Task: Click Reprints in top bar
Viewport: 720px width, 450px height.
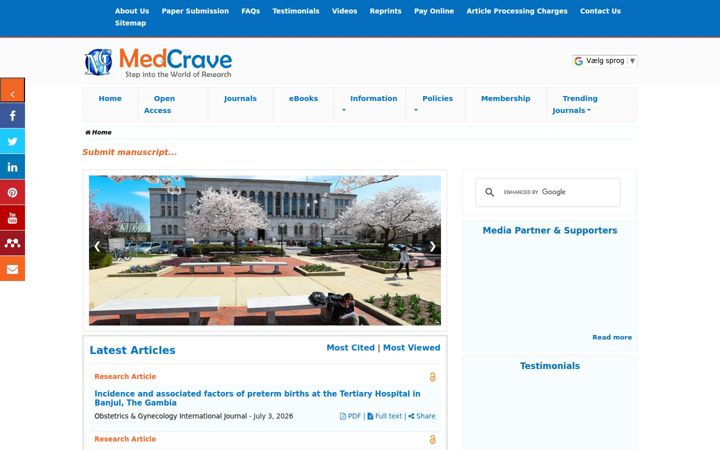Action: (x=385, y=11)
